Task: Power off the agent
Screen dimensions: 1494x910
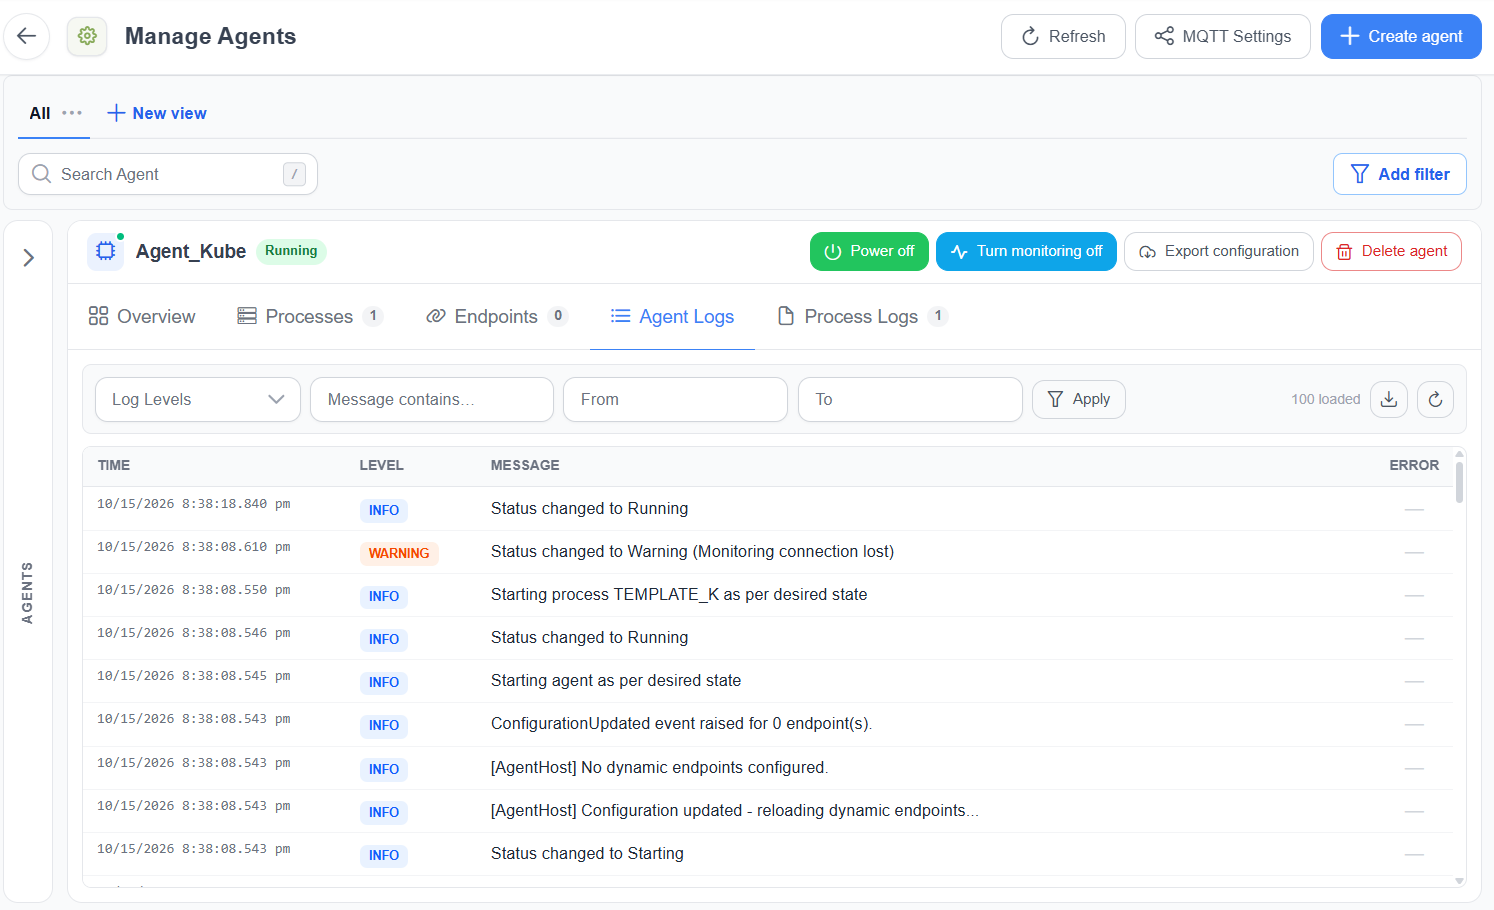Action: click(869, 251)
